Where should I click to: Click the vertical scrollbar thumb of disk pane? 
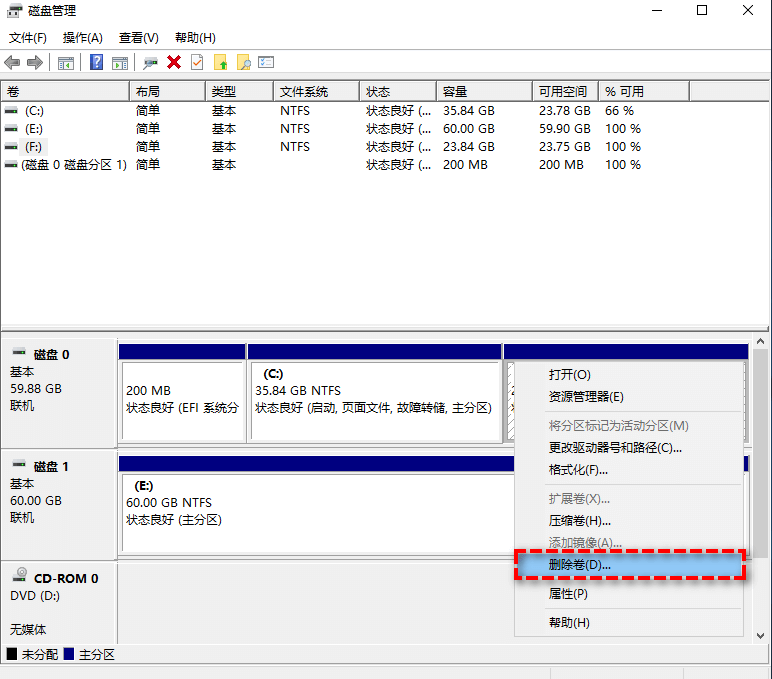(x=760, y=453)
